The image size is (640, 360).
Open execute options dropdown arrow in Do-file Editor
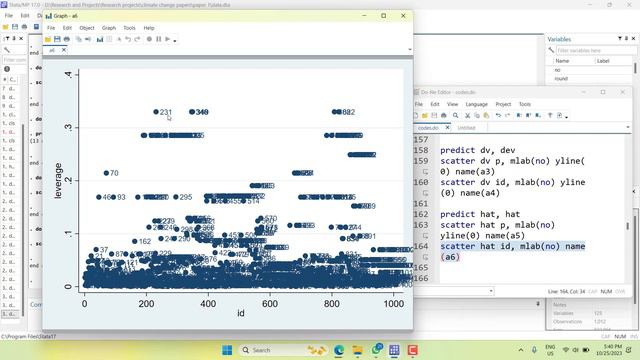566,117
